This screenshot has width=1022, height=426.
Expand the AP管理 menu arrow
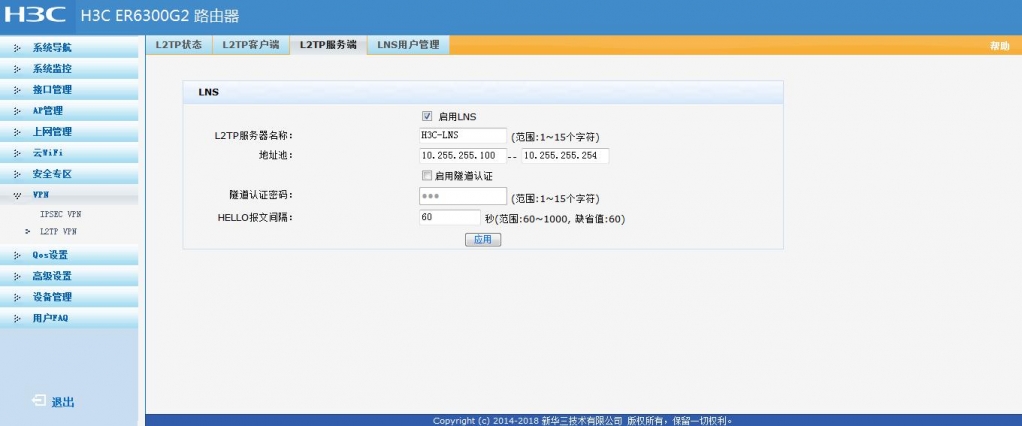click(17, 111)
